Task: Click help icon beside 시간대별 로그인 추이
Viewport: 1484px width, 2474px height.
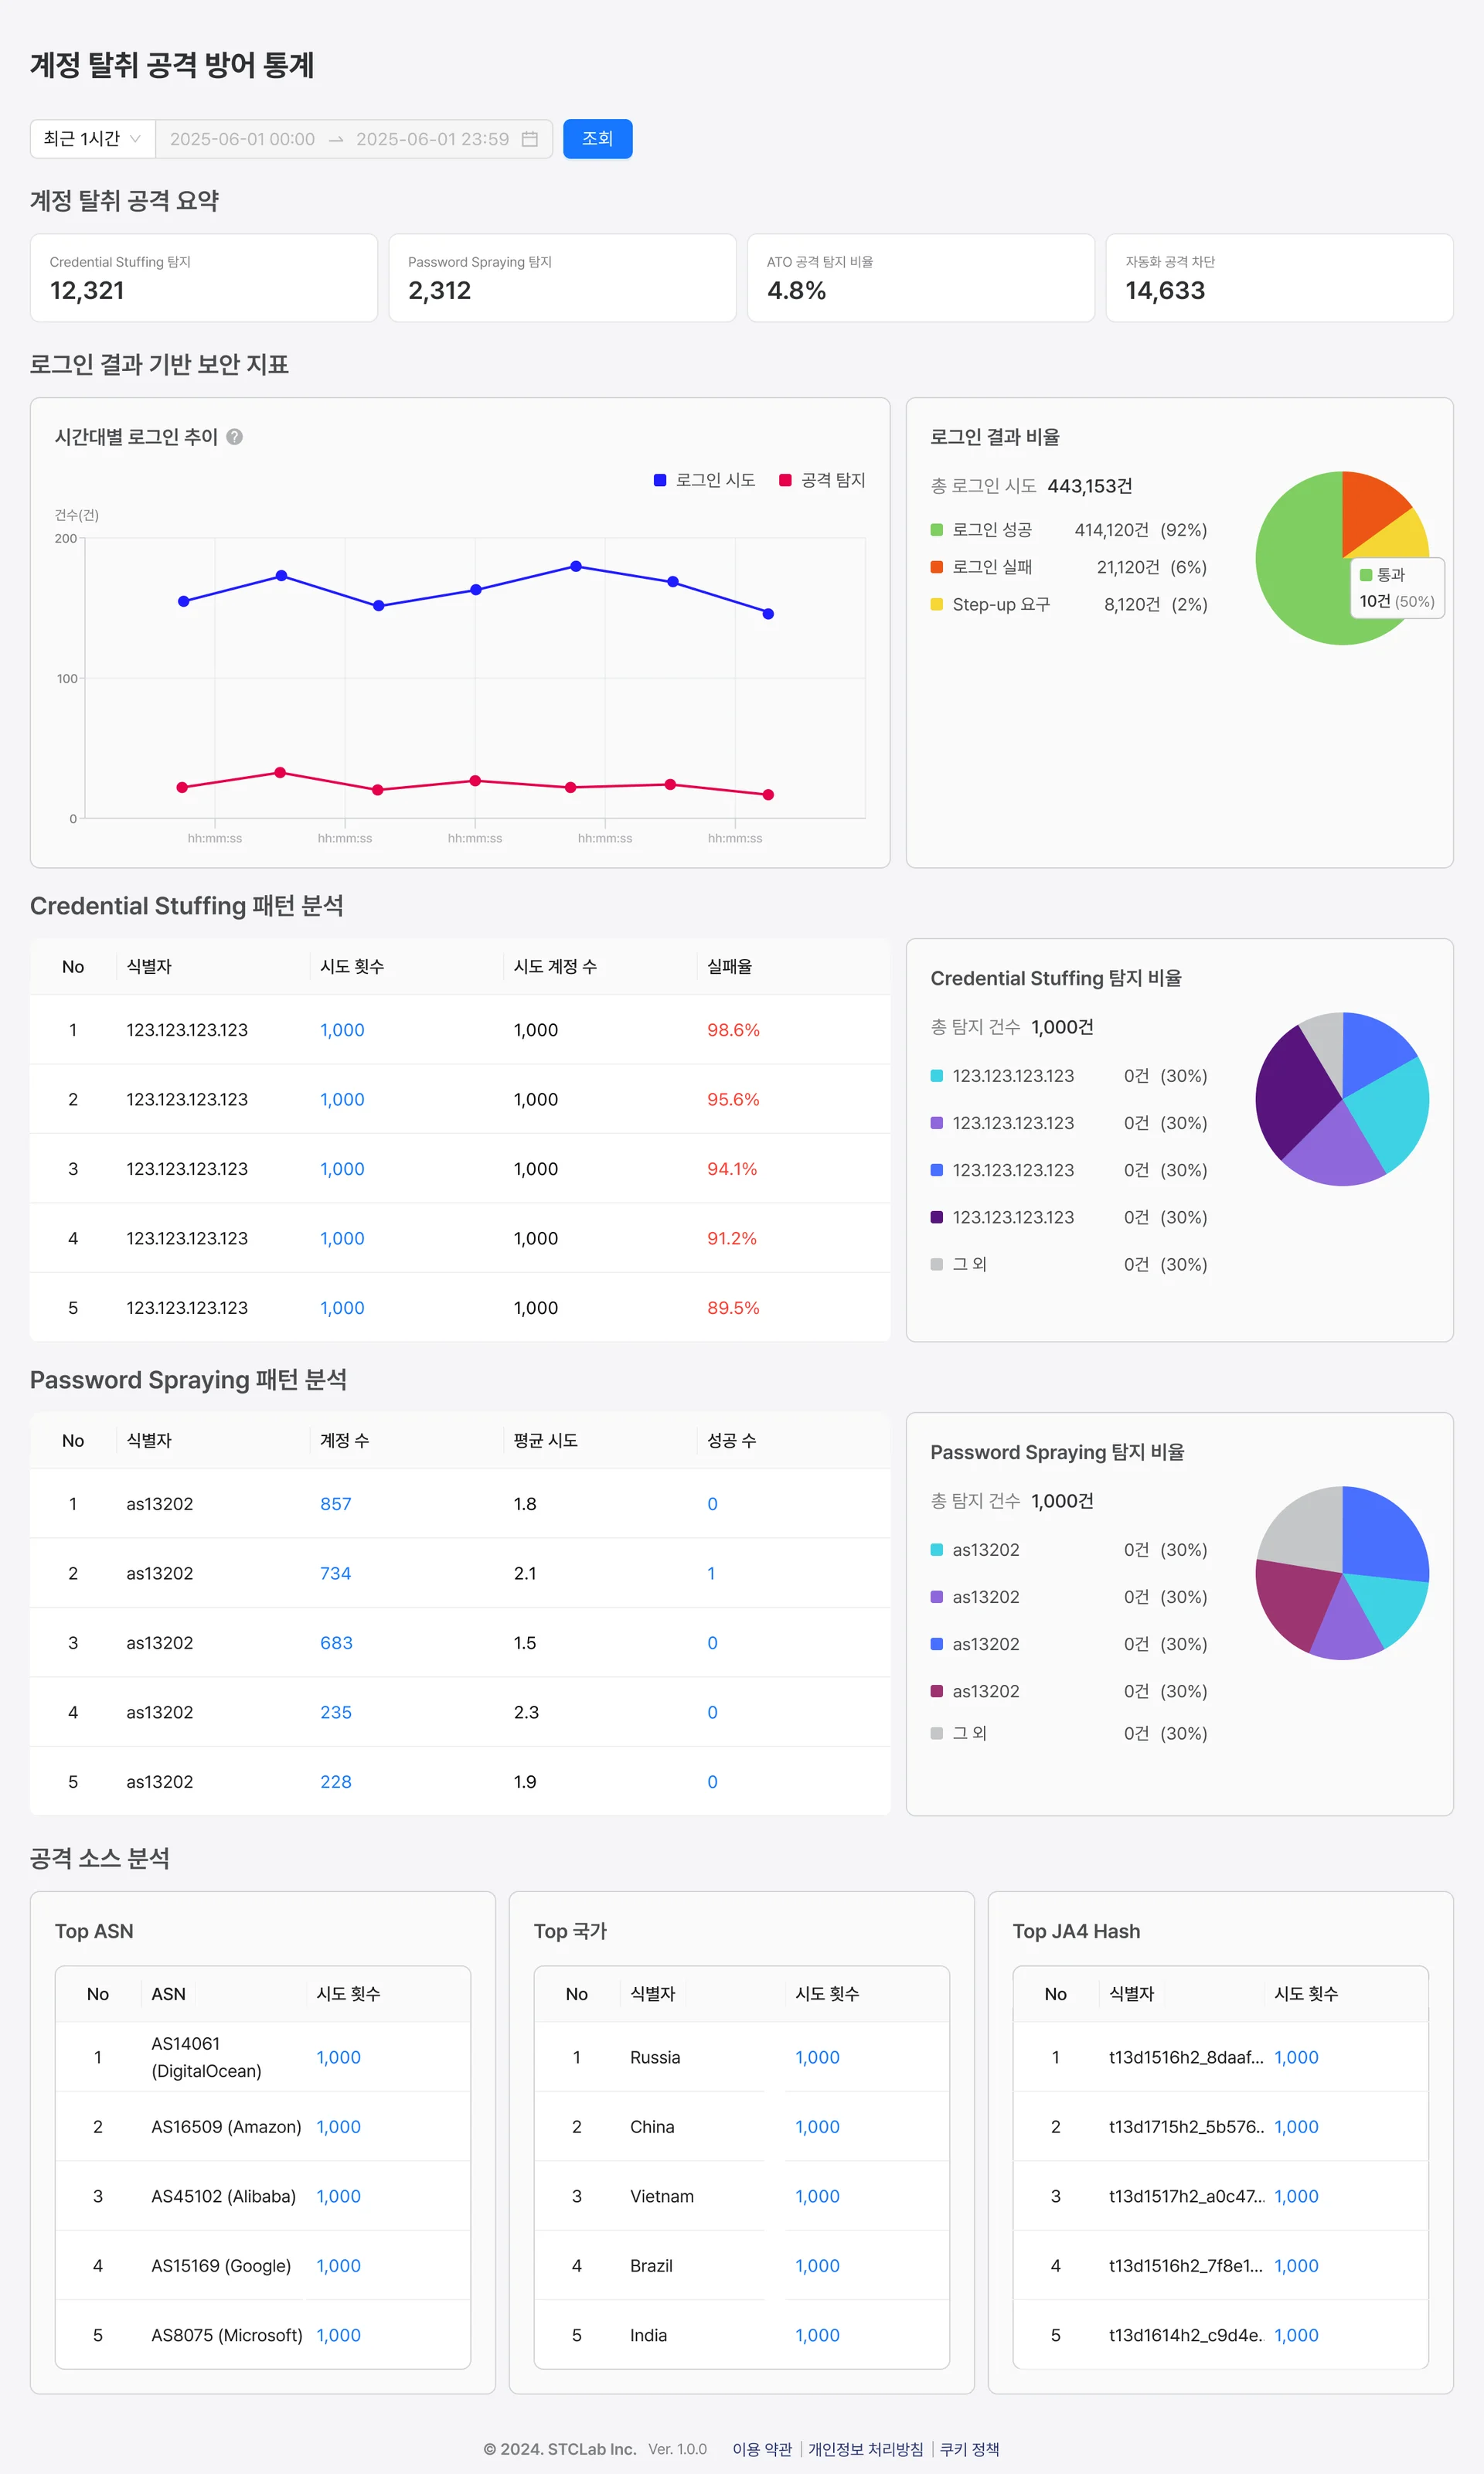Action: (x=235, y=437)
